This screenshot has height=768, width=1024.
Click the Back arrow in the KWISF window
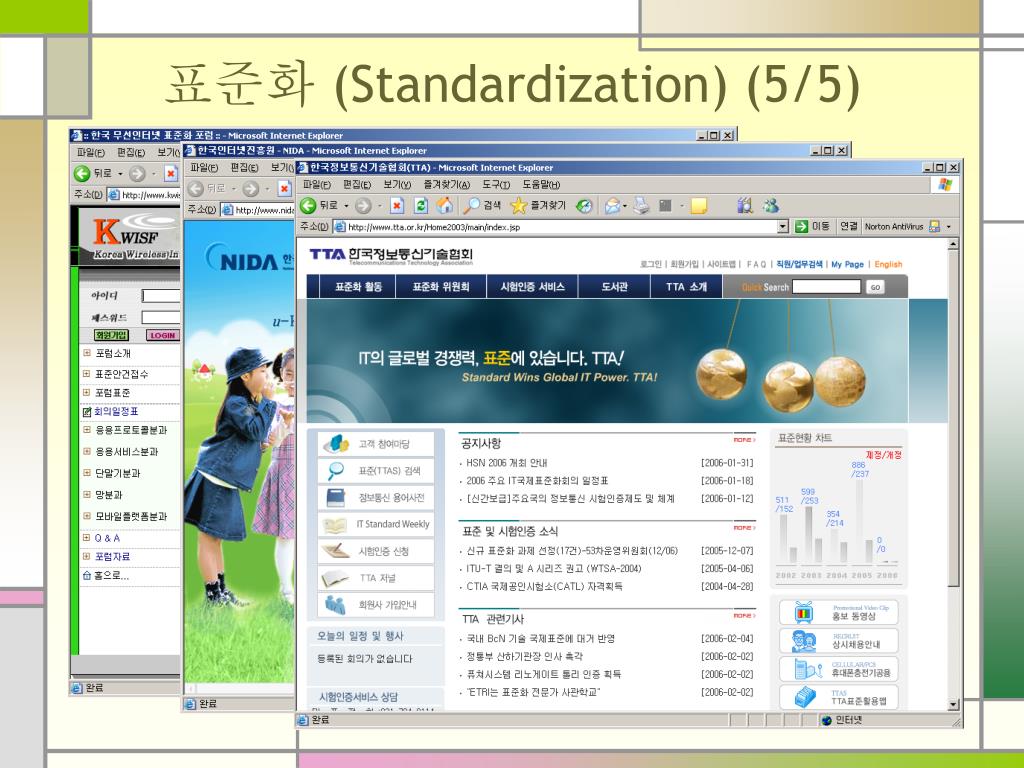[x=82, y=174]
